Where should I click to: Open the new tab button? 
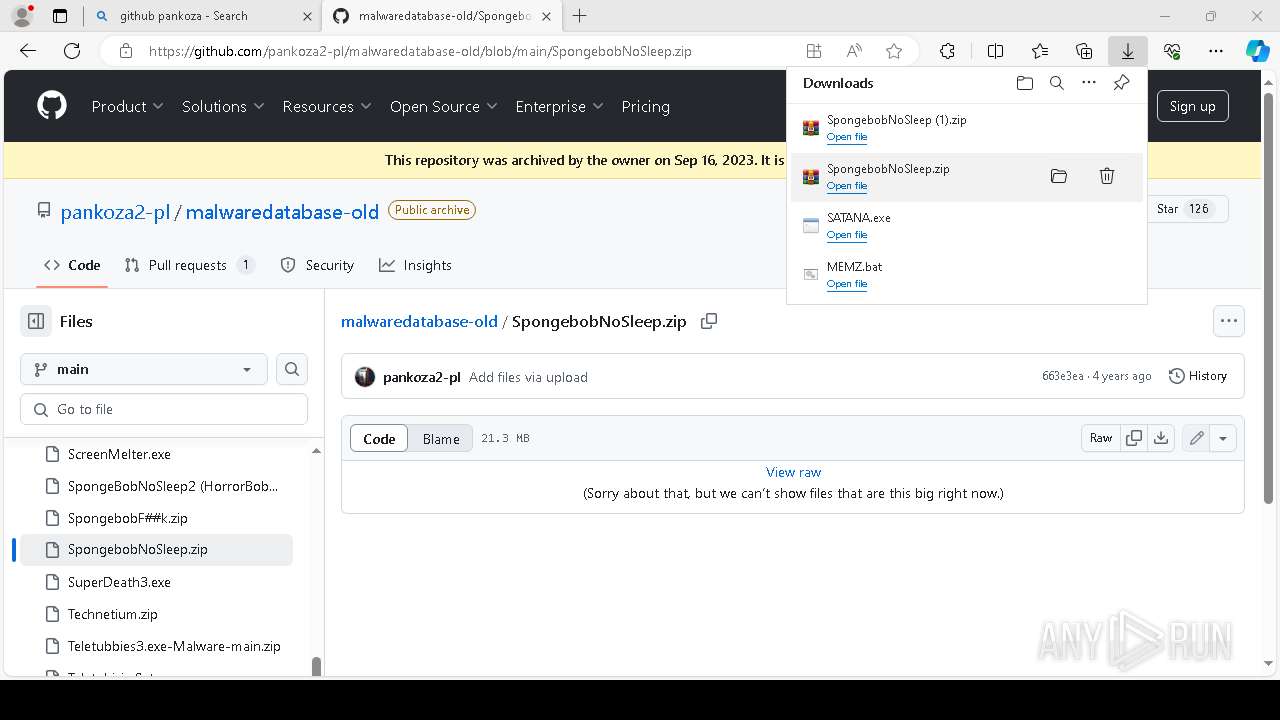pos(579,16)
